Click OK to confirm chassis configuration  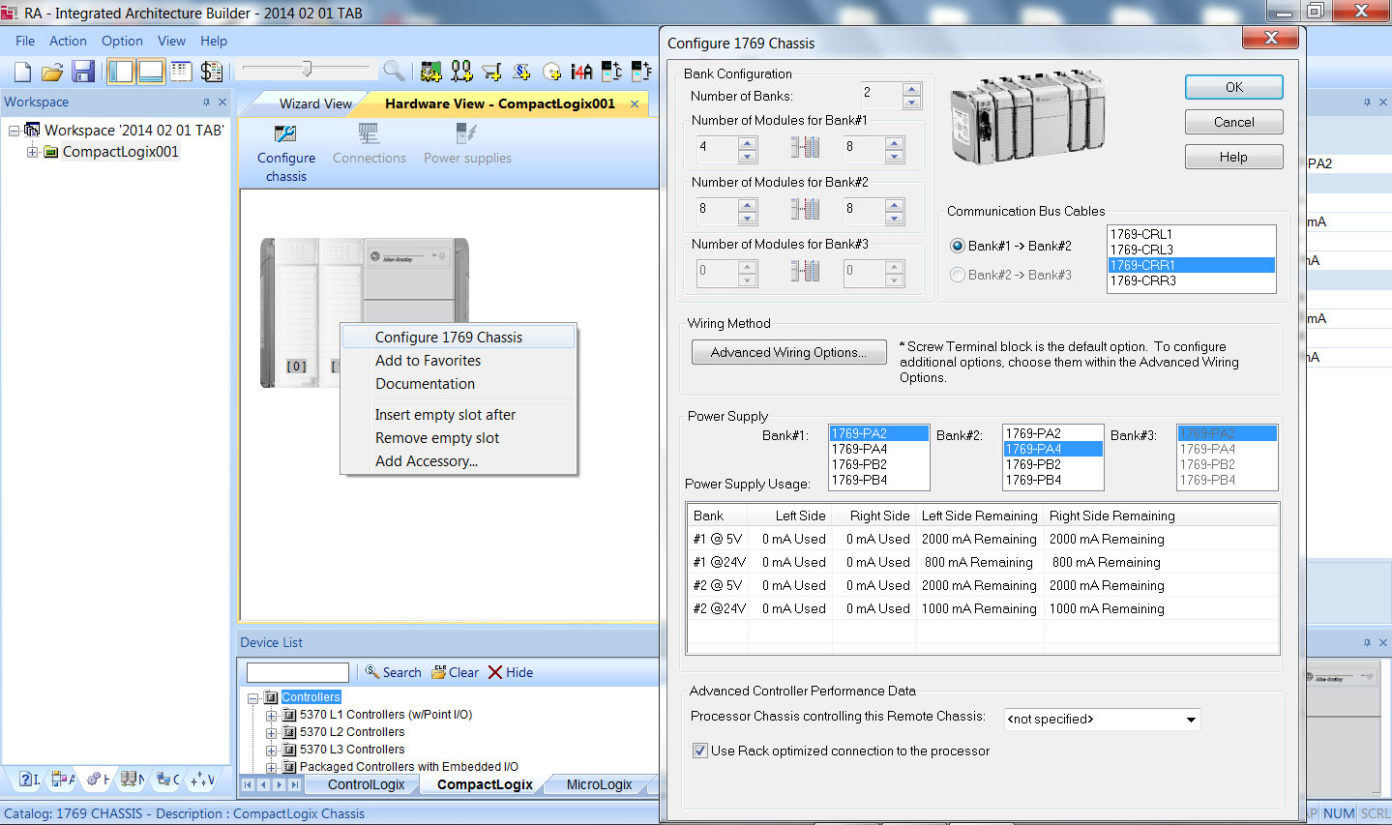pyautogui.click(x=1233, y=86)
